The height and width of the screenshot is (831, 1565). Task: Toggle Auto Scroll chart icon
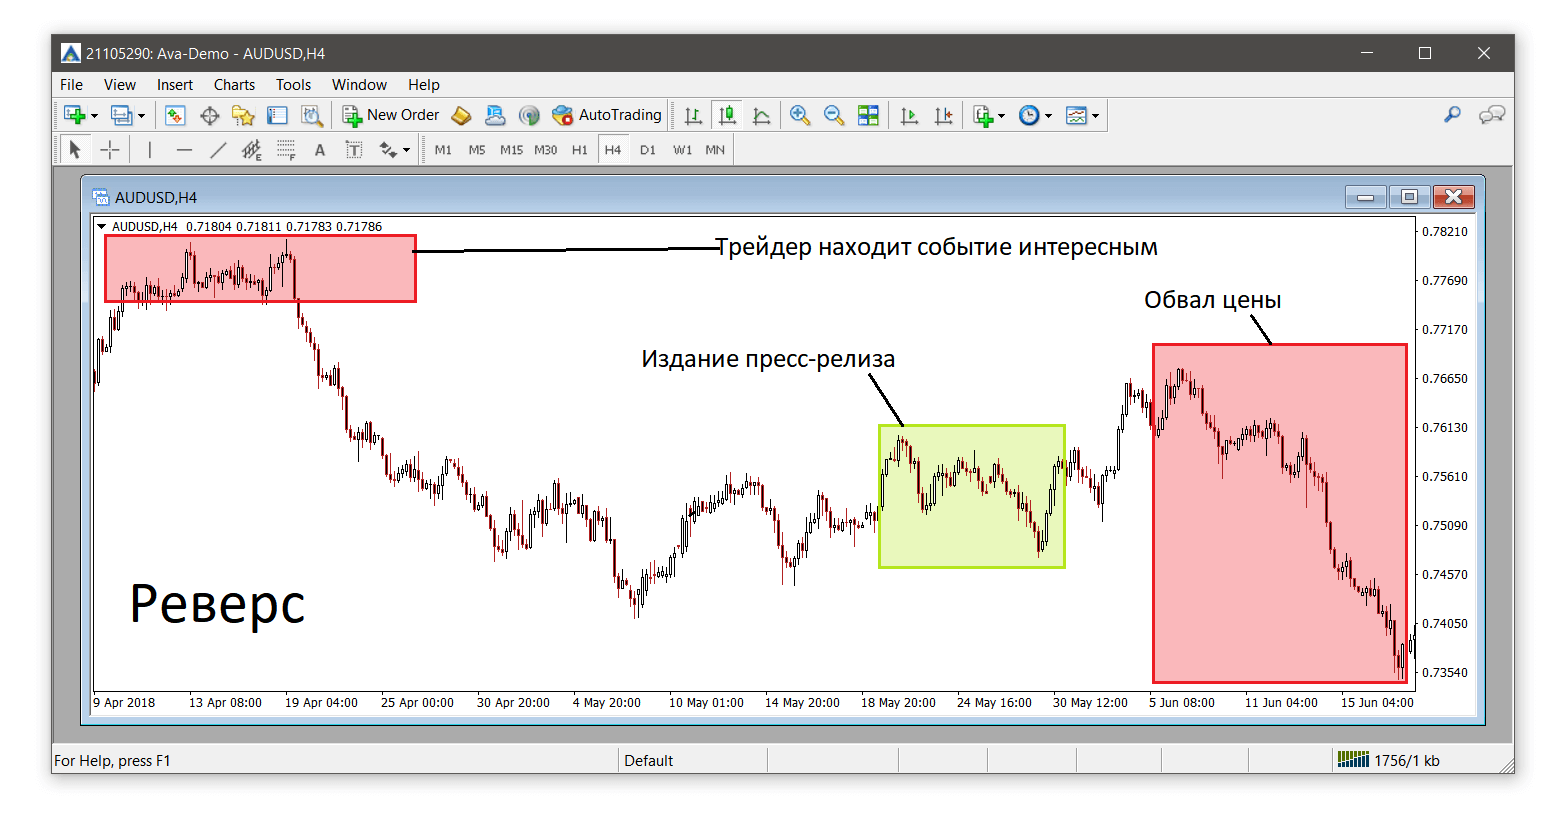[x=909, y=115]
